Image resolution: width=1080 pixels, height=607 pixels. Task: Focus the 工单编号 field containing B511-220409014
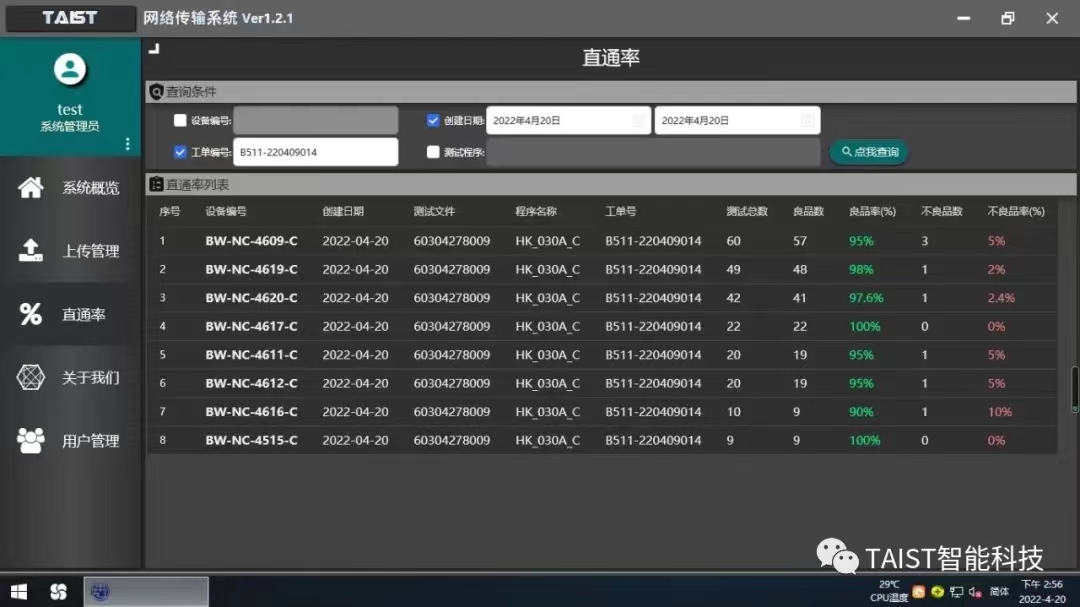315,152
